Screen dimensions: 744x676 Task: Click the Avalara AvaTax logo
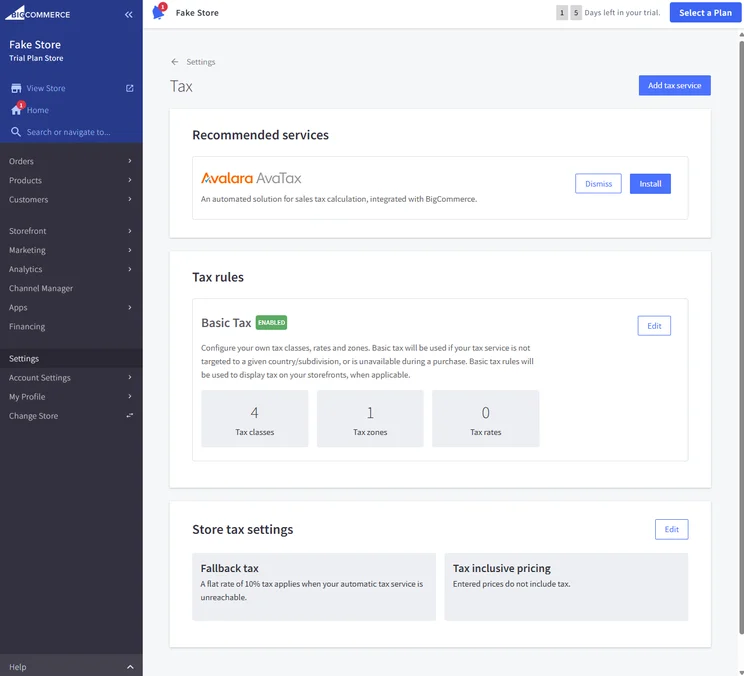tap(251, 178)
